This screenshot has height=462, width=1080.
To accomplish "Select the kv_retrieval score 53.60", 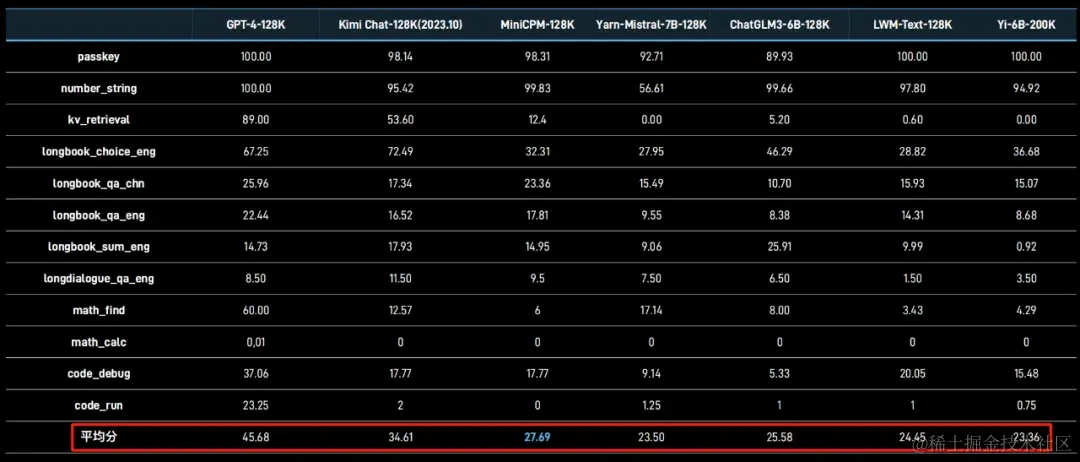I will (x=400, y=120).
